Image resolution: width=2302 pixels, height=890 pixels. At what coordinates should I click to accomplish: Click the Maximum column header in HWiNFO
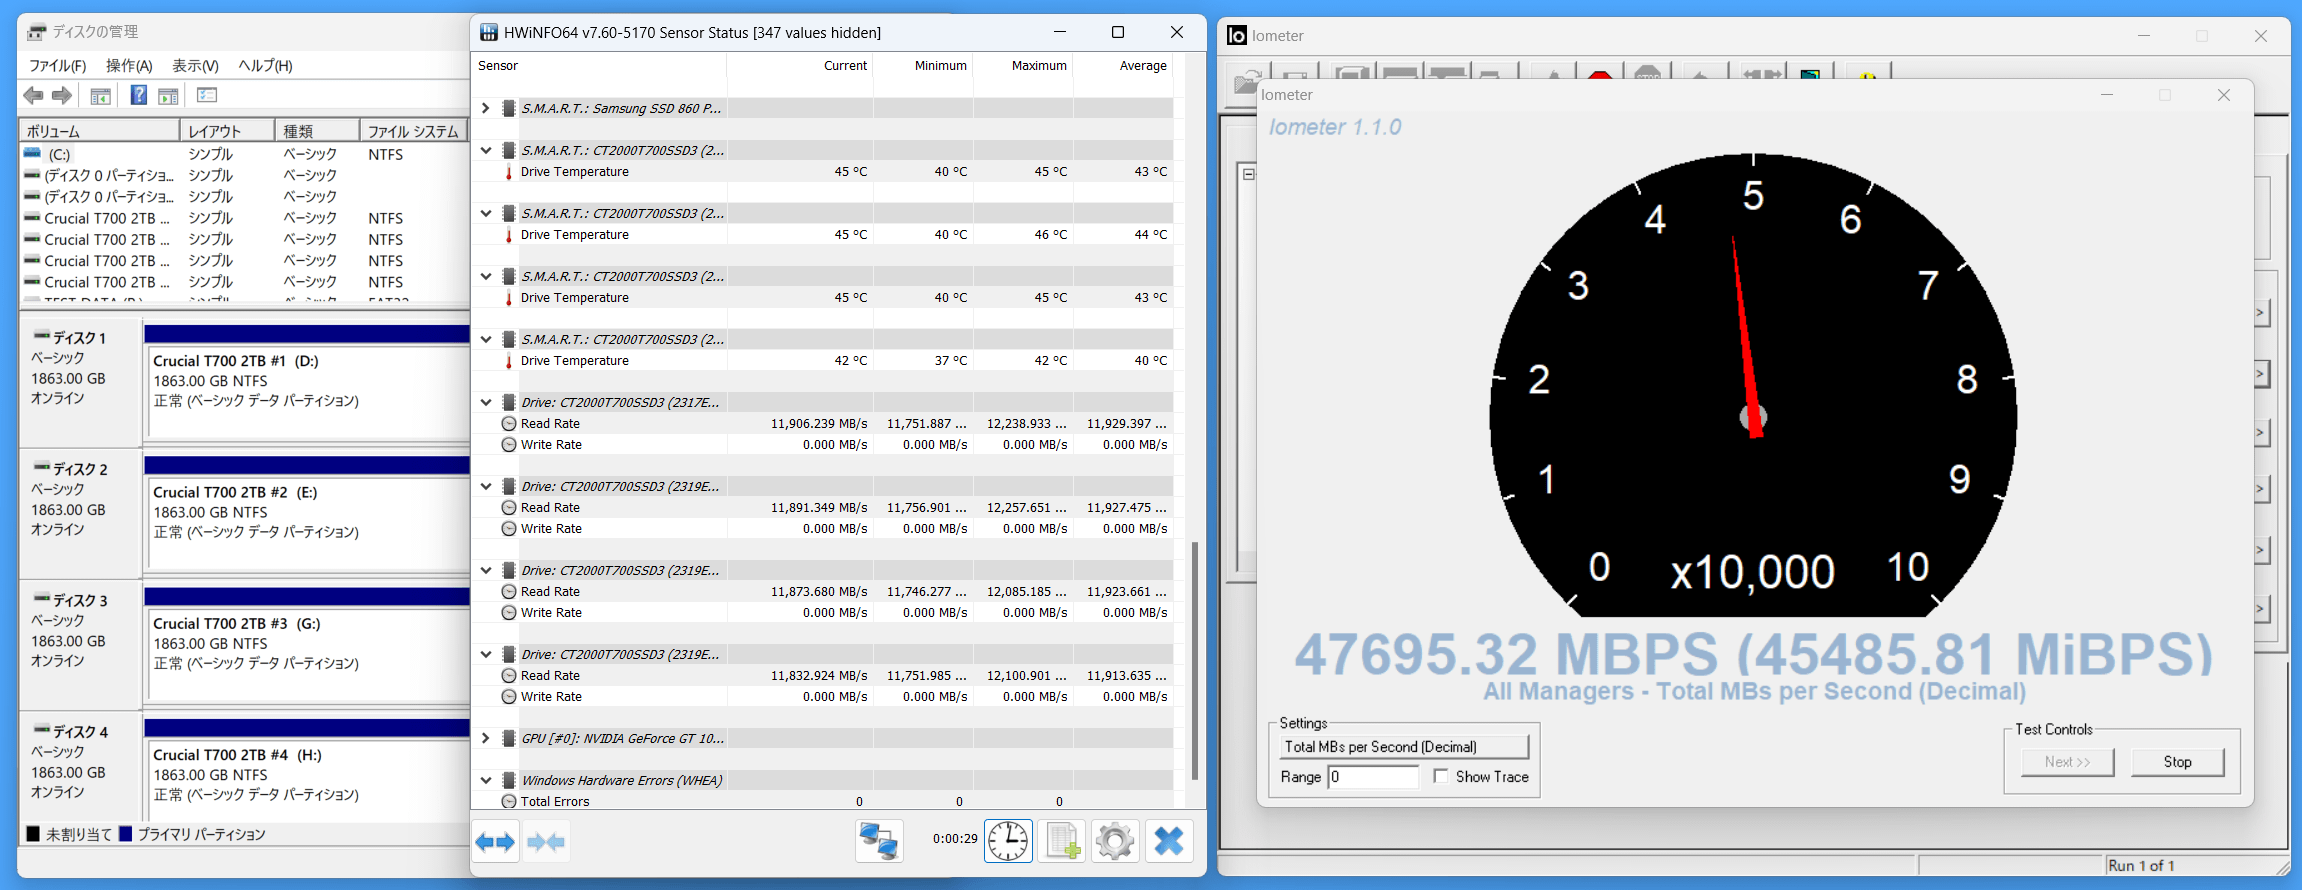coord(1023,66)
